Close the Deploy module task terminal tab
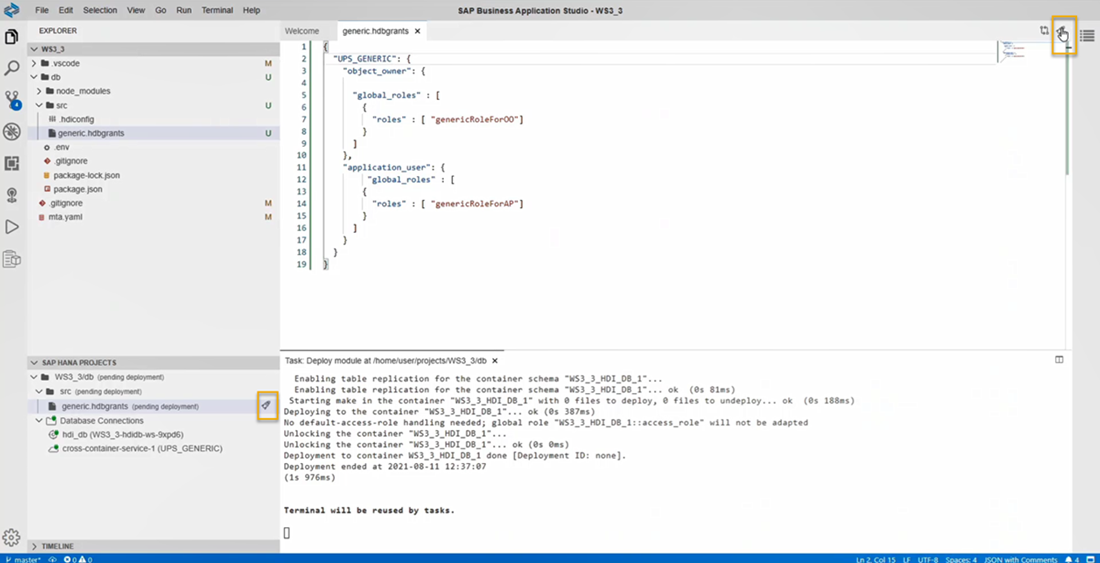Screen dimensions: 1100x563 coord(494,360)
